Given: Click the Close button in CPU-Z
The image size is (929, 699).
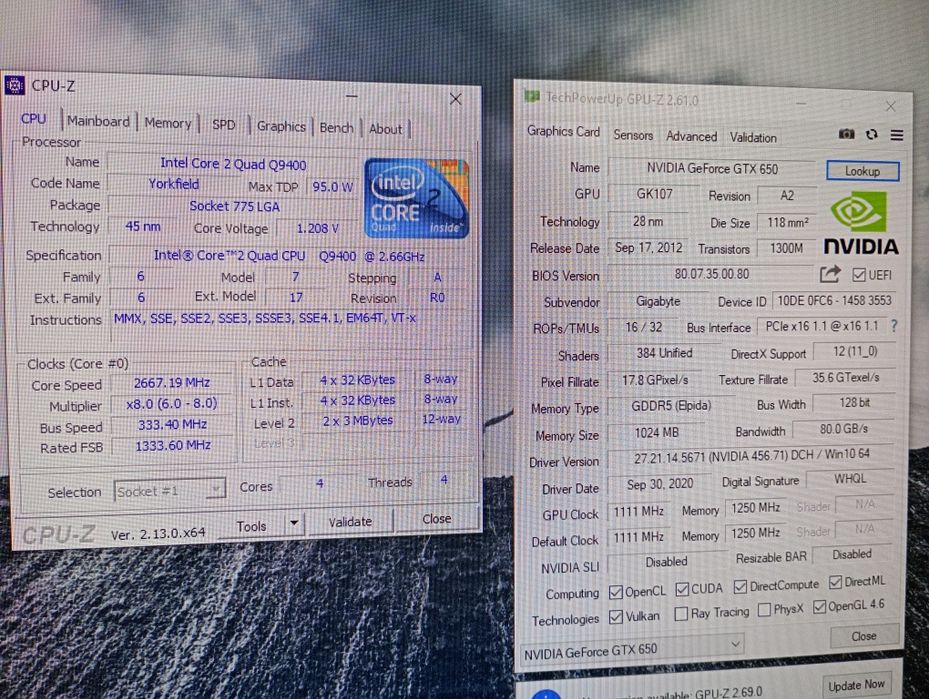Looking at the screenshot, I should (x=437, y=519).
